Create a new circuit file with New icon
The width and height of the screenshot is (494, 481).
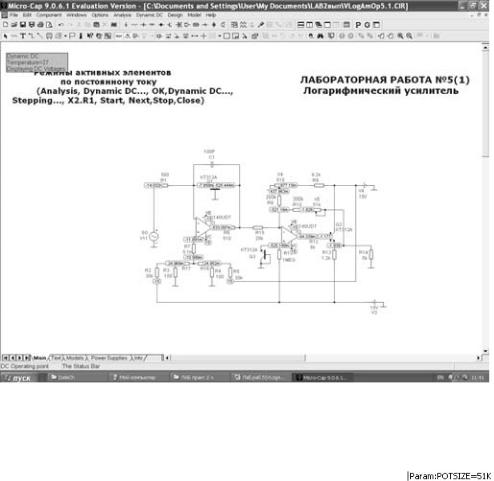pos(5,25)
